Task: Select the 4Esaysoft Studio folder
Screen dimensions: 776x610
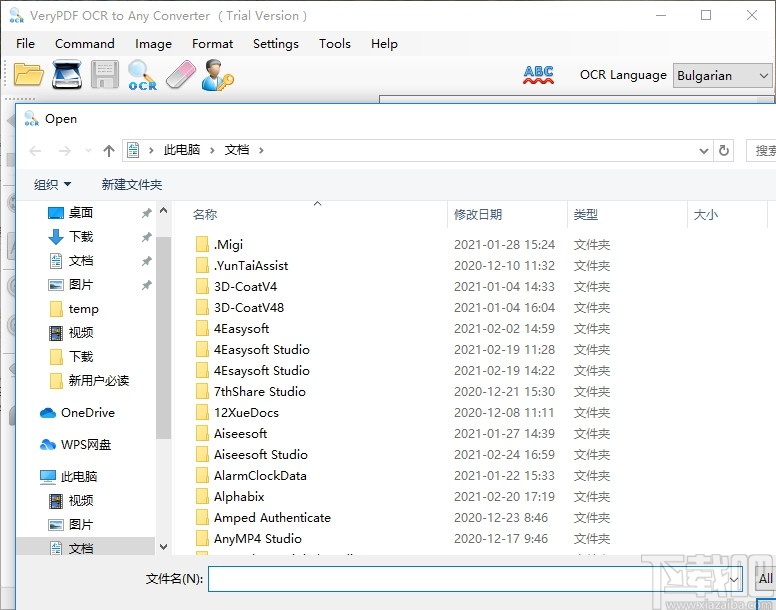Action: (x=261, y=371)
